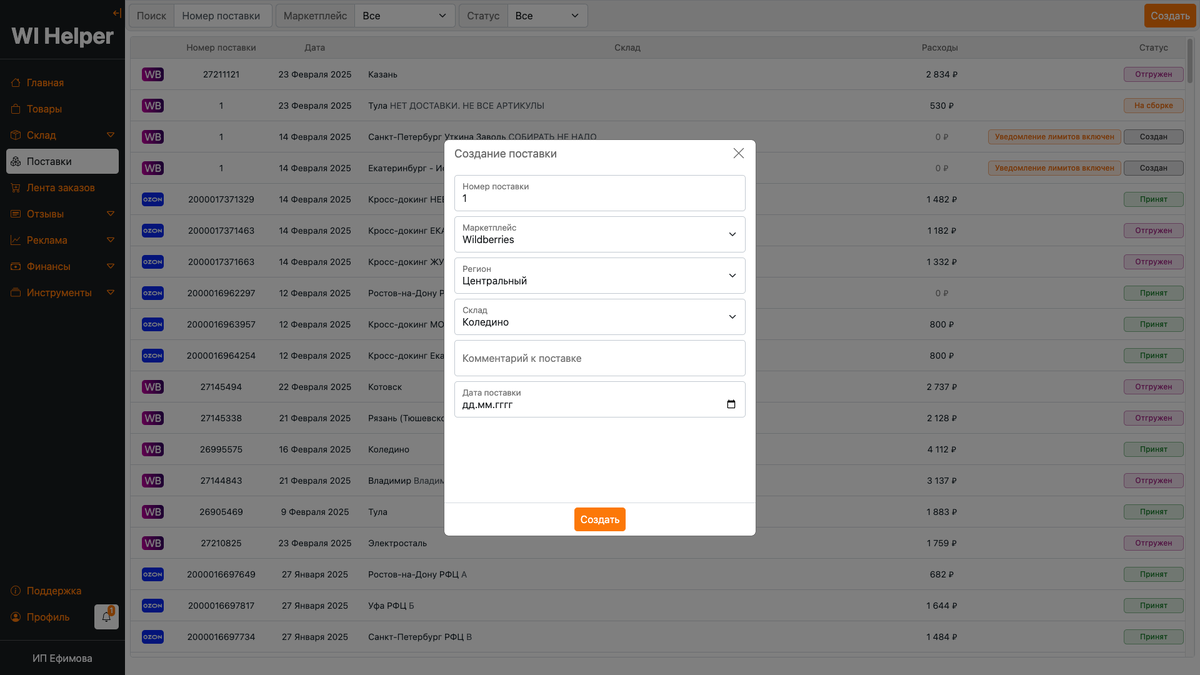Click OZON logo in row 2000016962297
1200x675 pixels.
pyautogui.click(x=153, y=293)
